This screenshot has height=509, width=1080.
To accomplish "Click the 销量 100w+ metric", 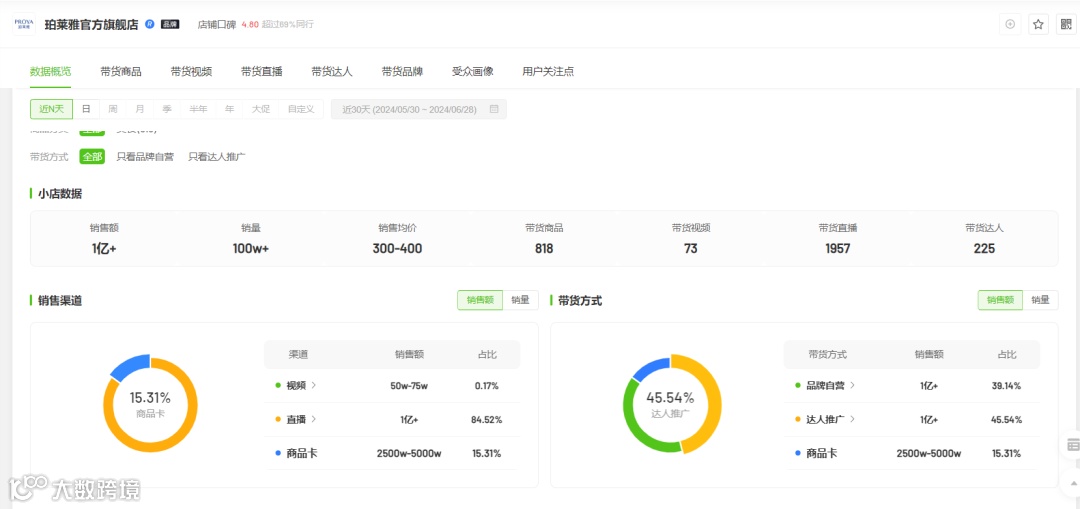I will pyautogui.click(x=251, y=239).
